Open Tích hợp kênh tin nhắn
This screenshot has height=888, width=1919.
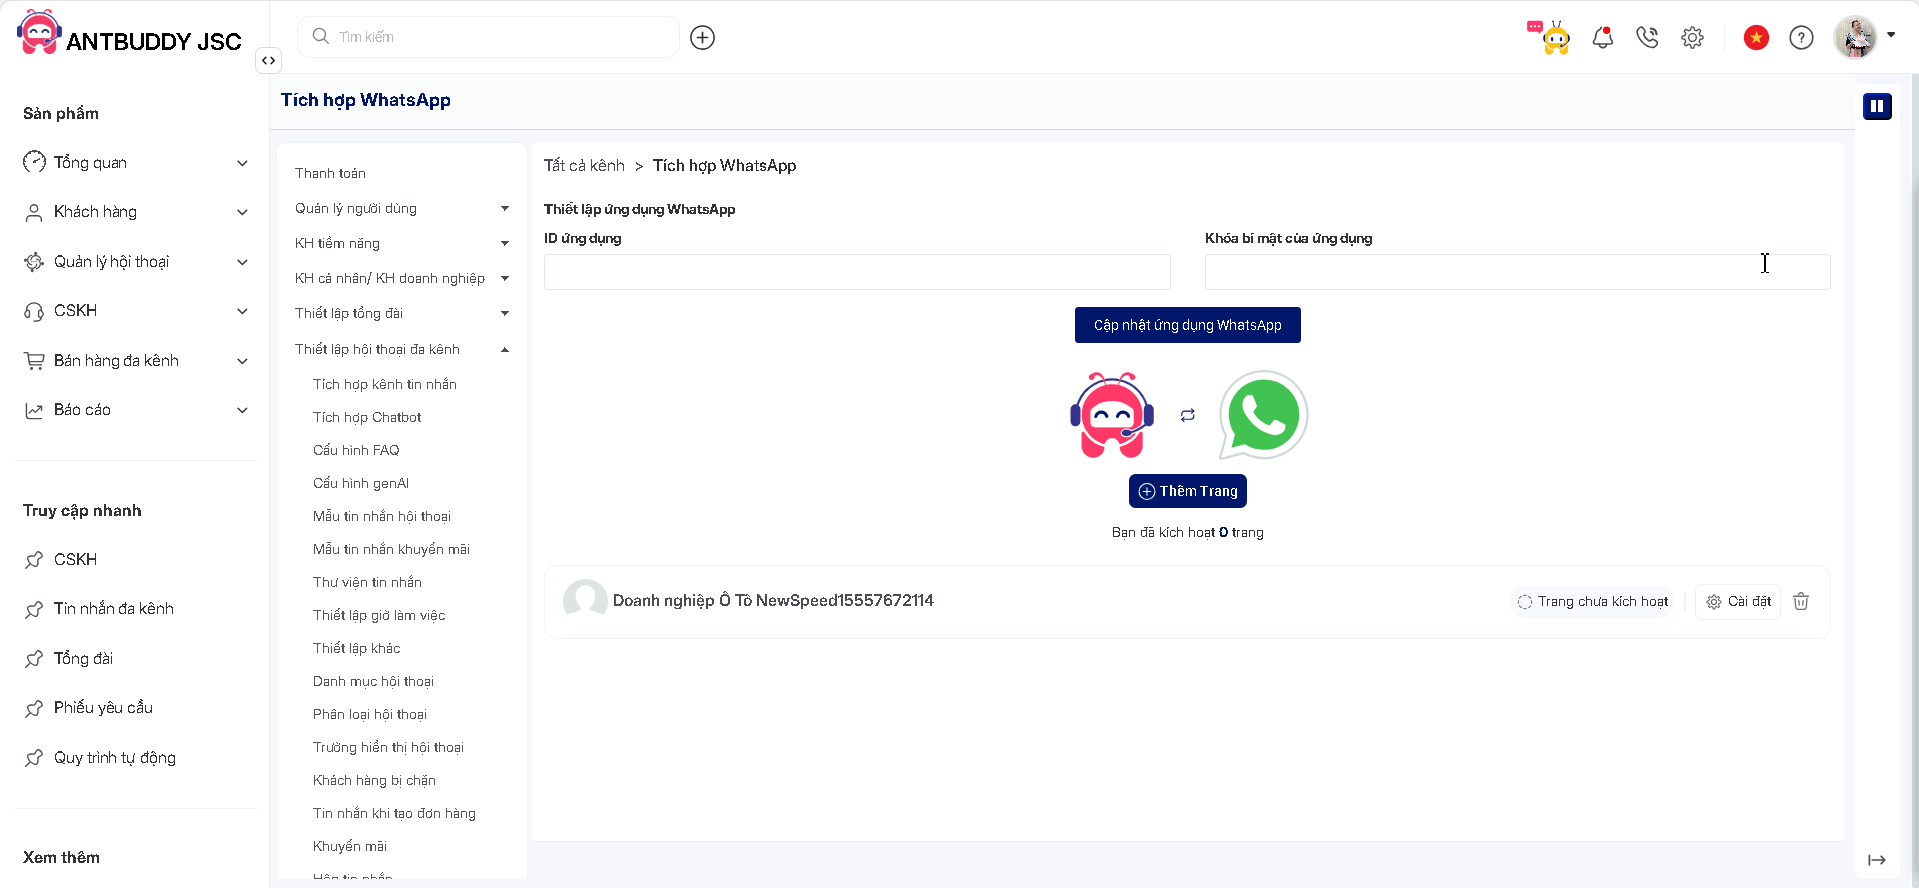385,384
